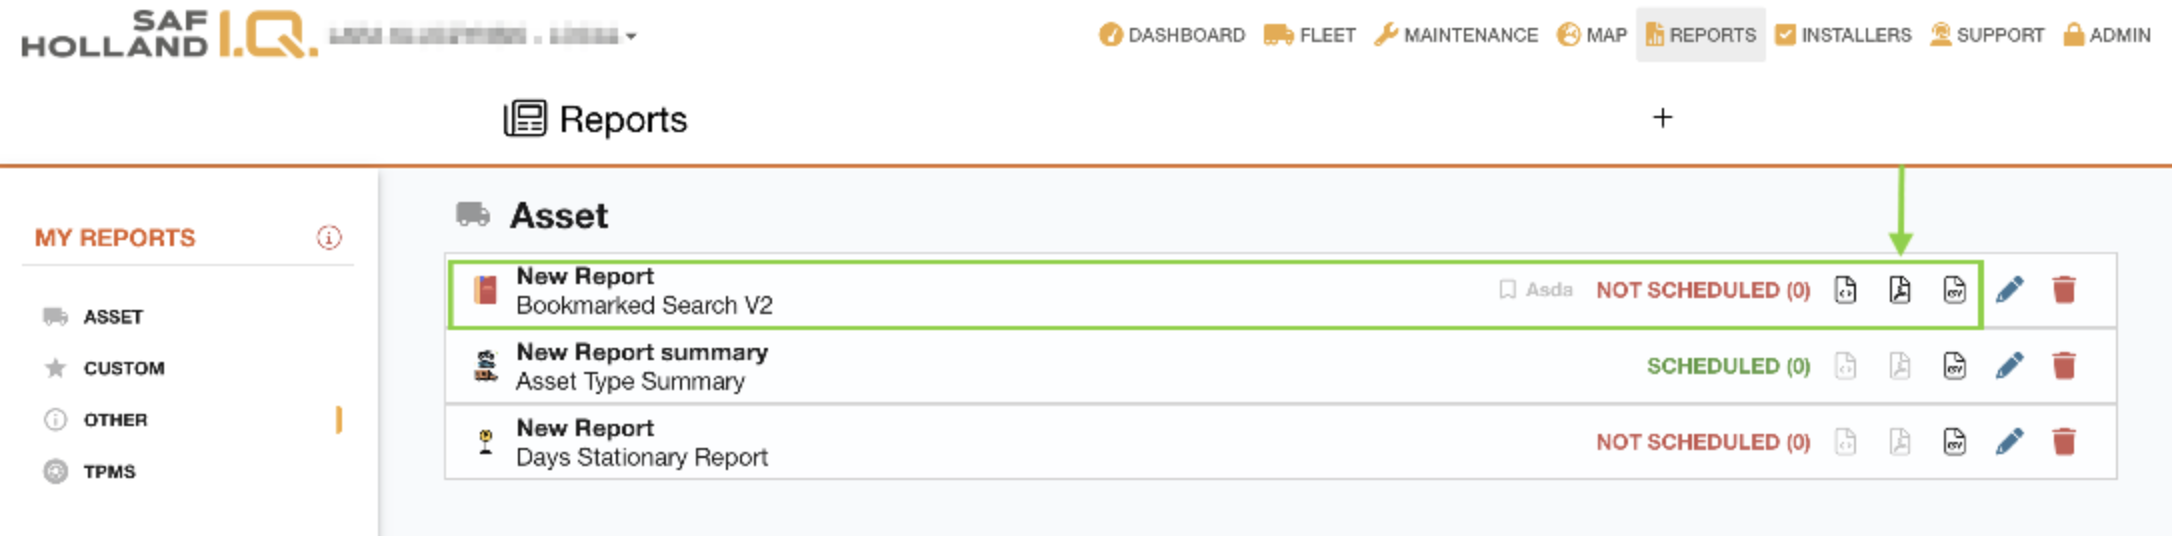
Task: Download Asset Type Summary as CSV
Action: pyautogui.click(x=1953, y=366)
